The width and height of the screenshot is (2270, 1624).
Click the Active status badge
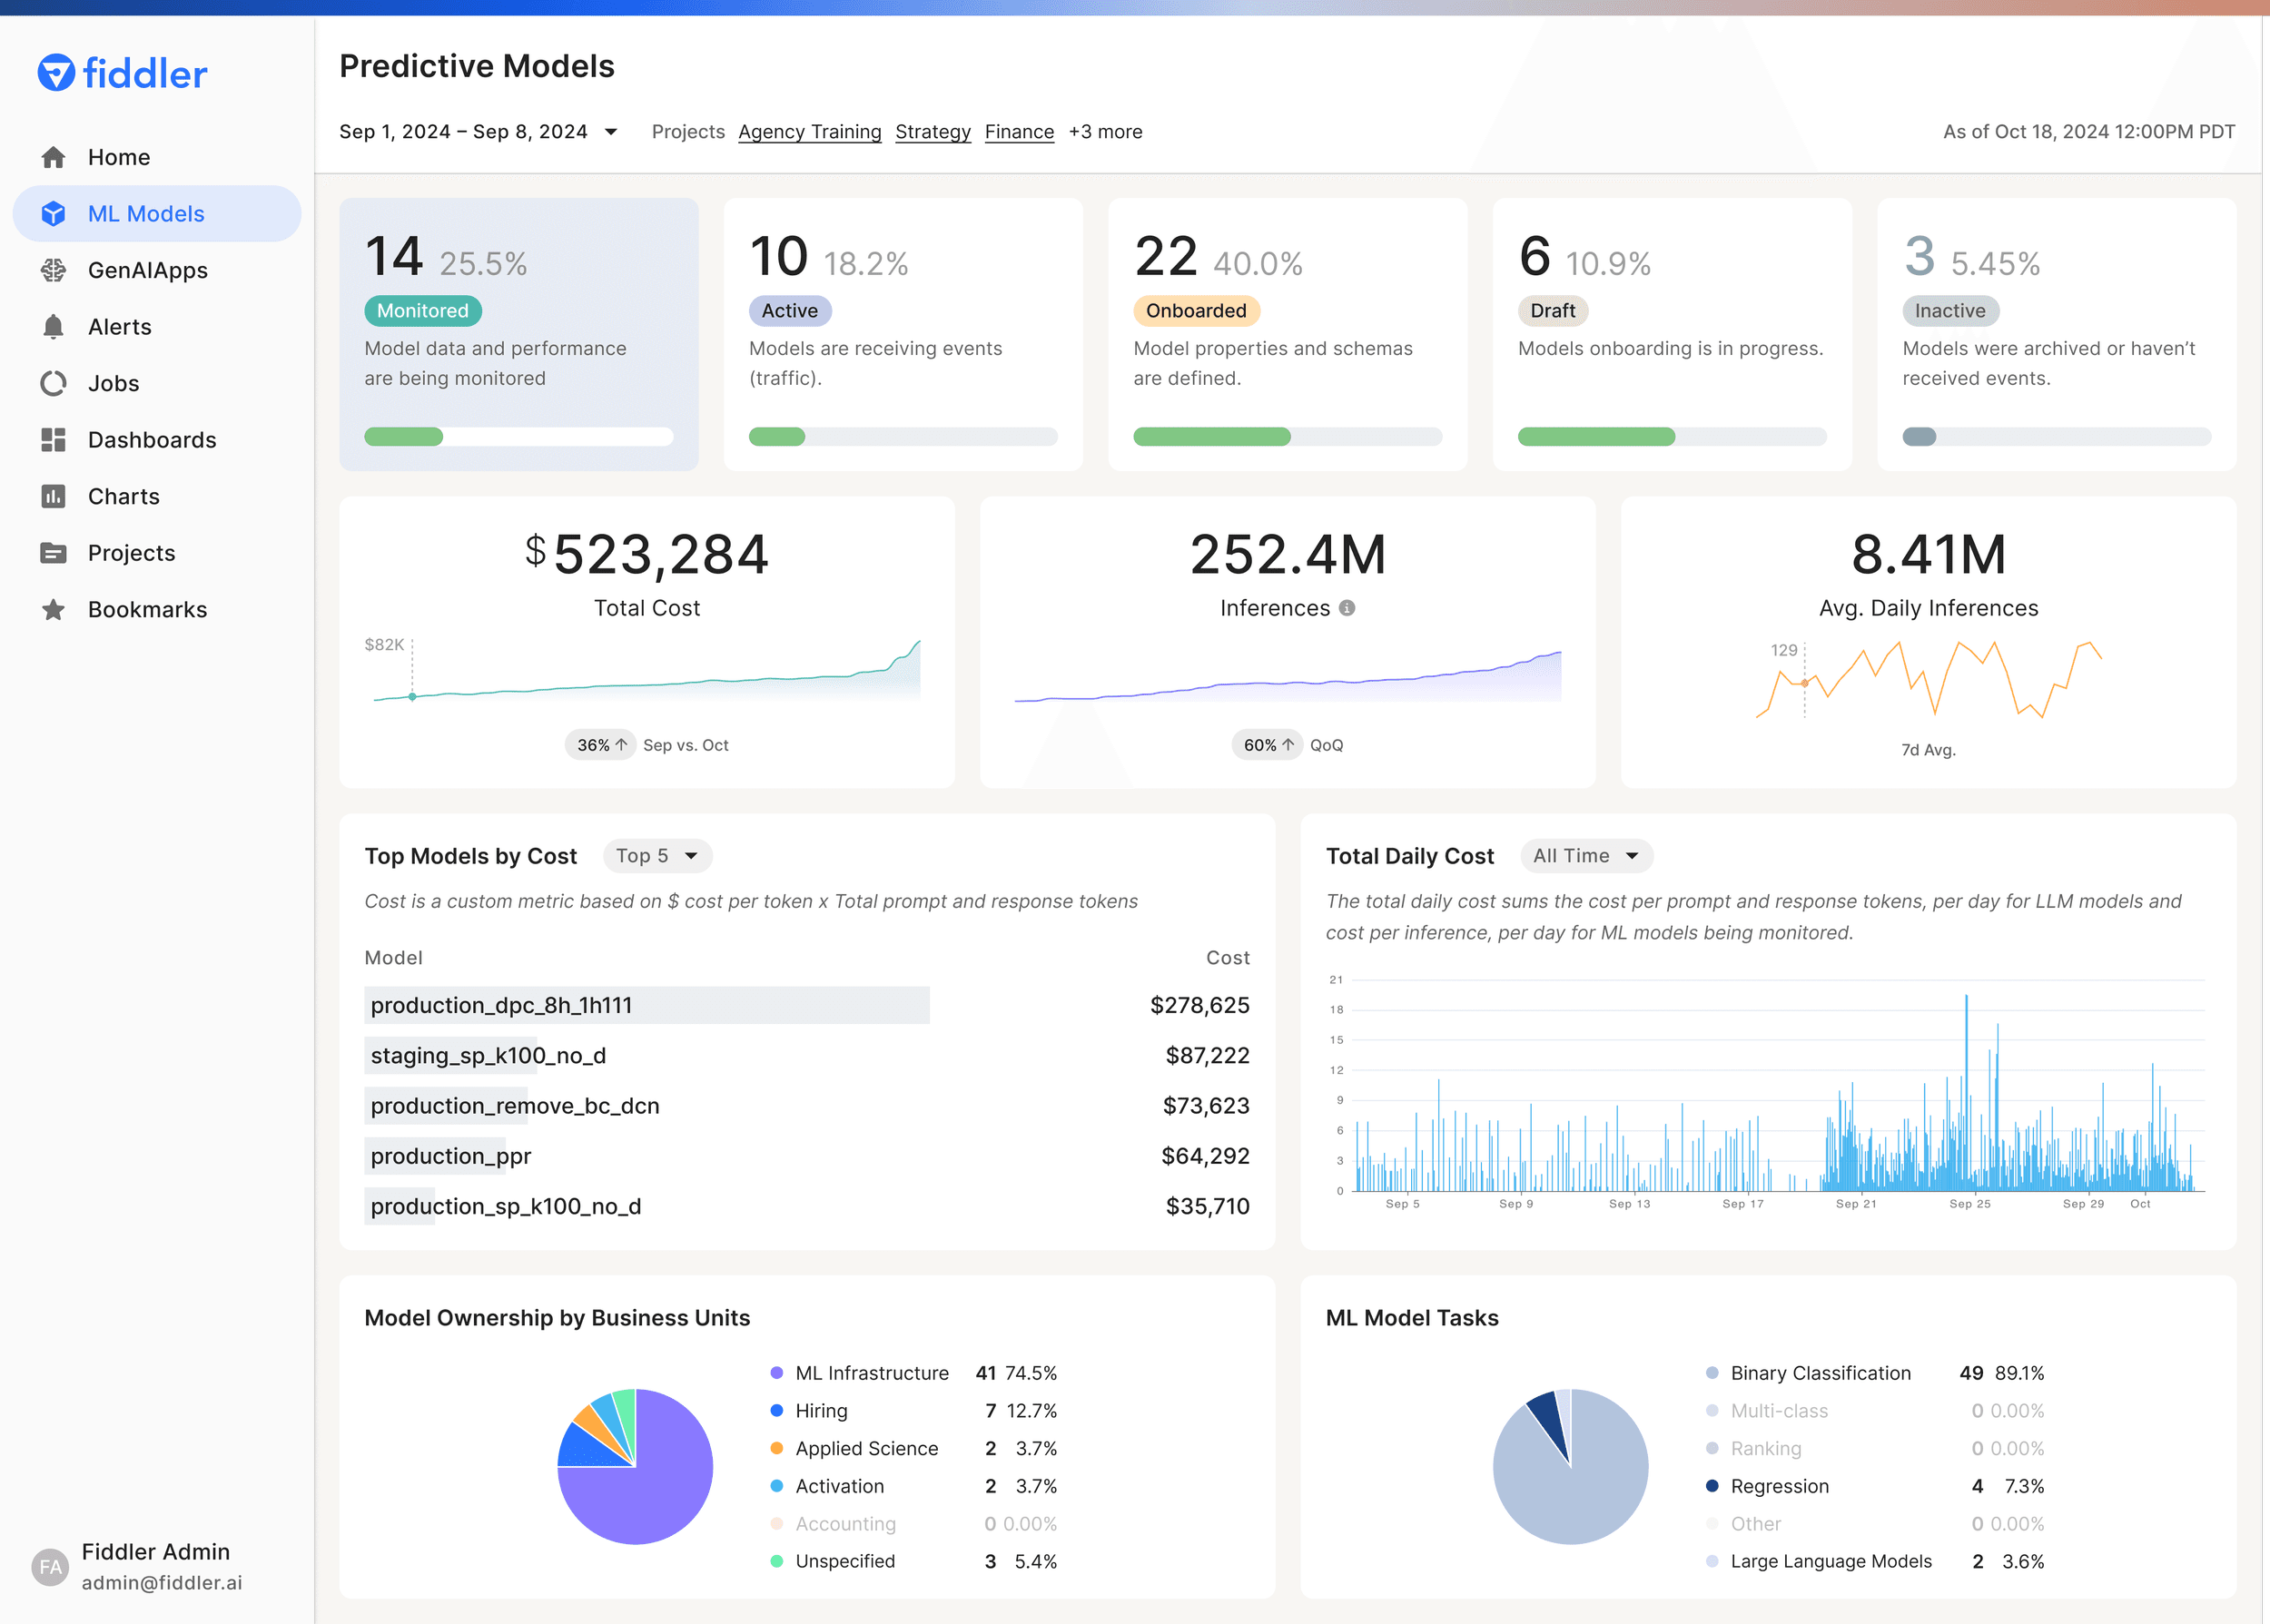790,311
